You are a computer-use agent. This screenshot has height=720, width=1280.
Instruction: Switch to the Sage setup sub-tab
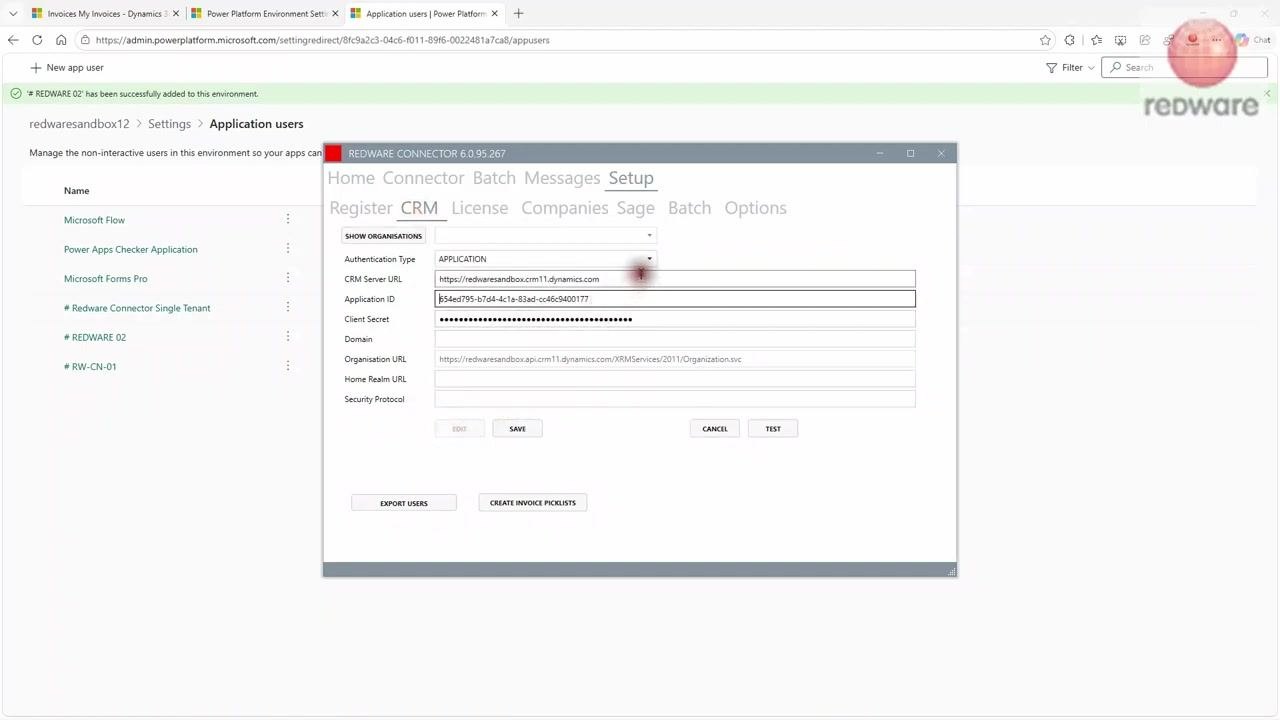coord(636,208)
